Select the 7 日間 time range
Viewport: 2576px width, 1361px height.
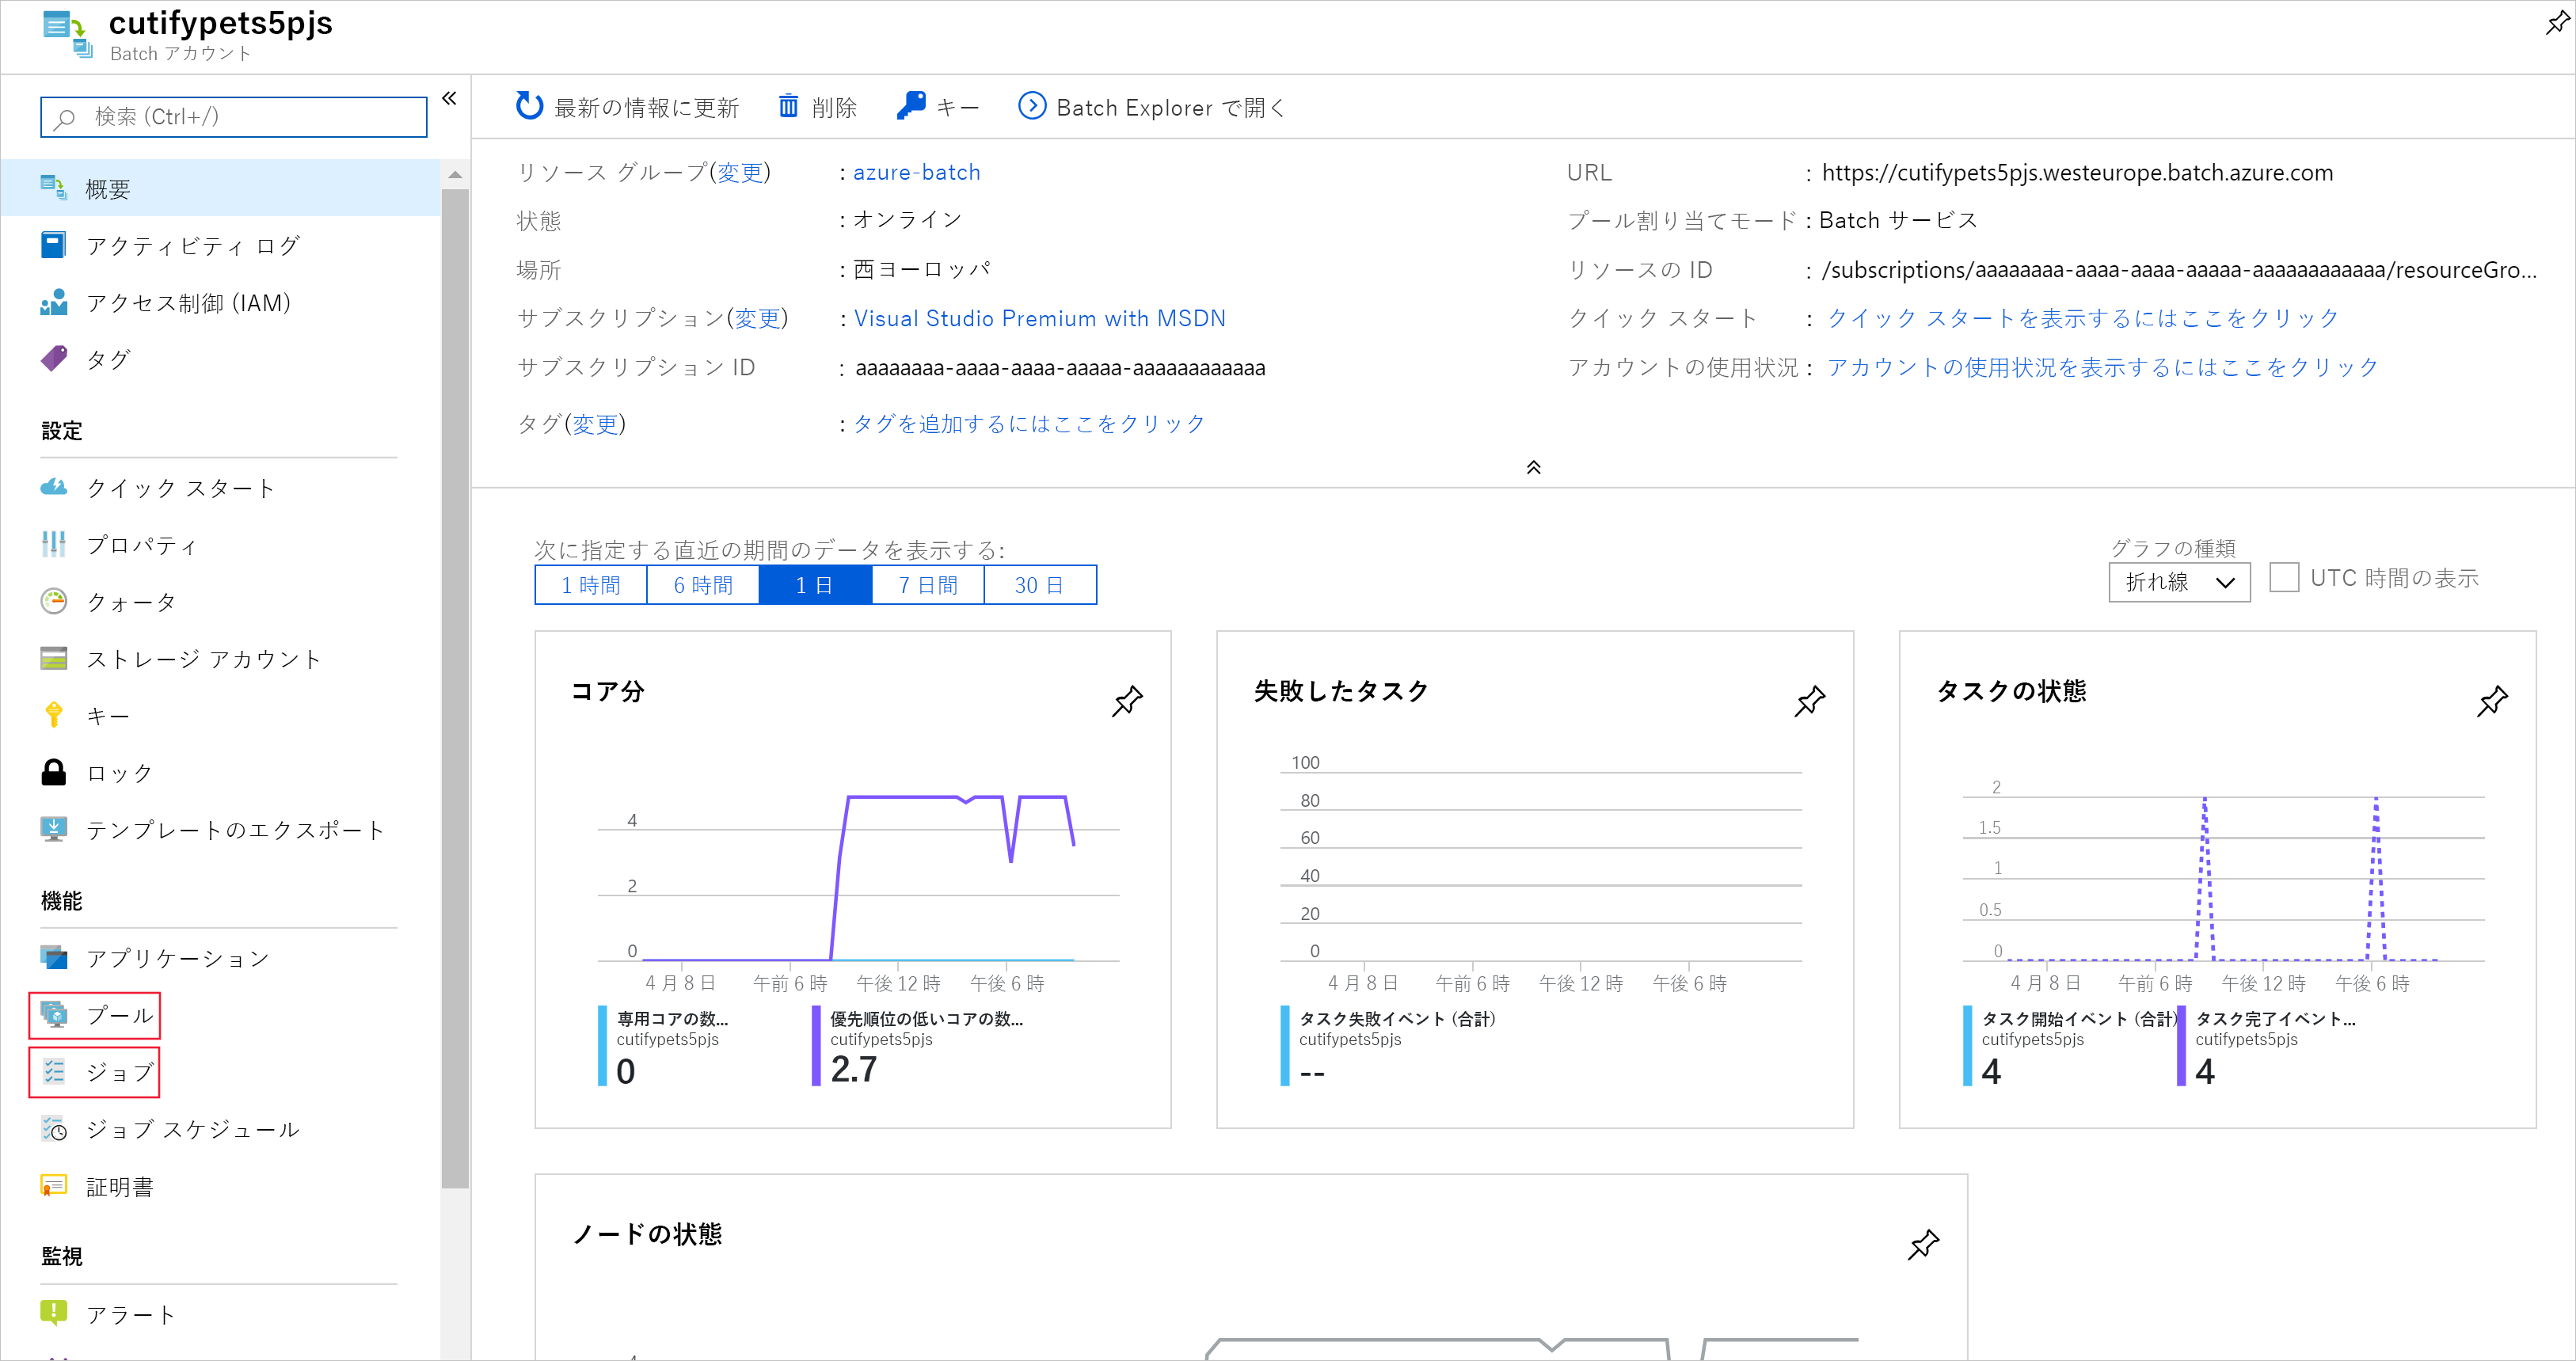(928, 585)
